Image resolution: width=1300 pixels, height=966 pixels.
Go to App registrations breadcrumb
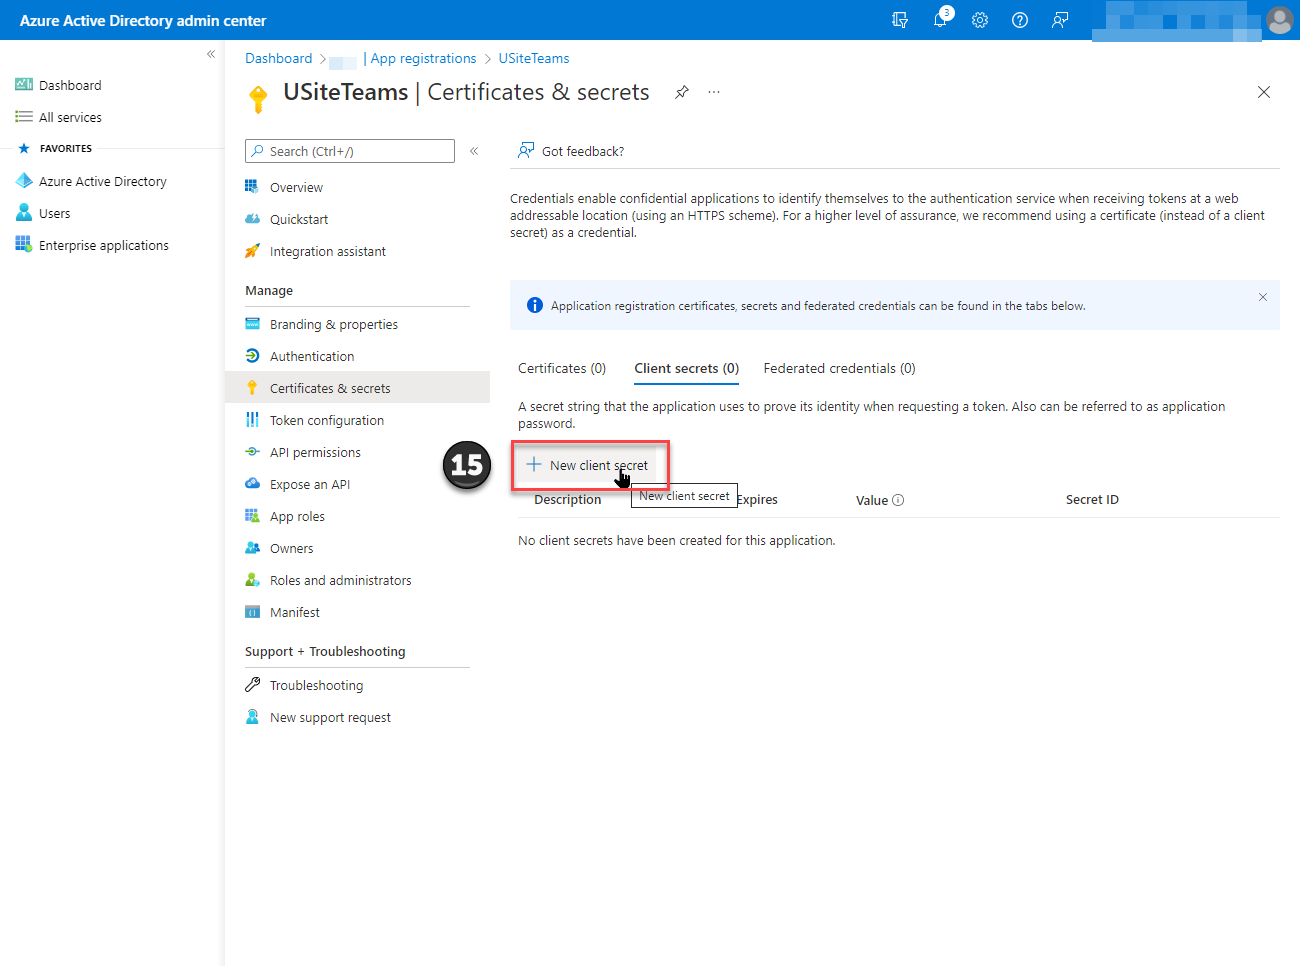(x=423, y=58)
